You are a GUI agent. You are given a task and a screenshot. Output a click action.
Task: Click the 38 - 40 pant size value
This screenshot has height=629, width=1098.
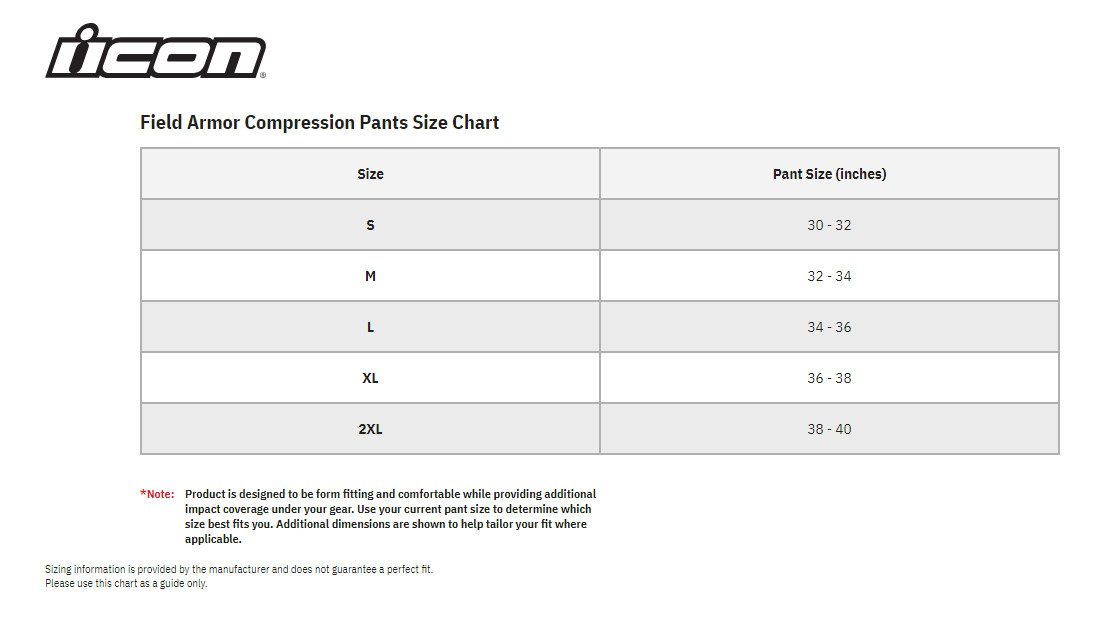coord(829,429)
